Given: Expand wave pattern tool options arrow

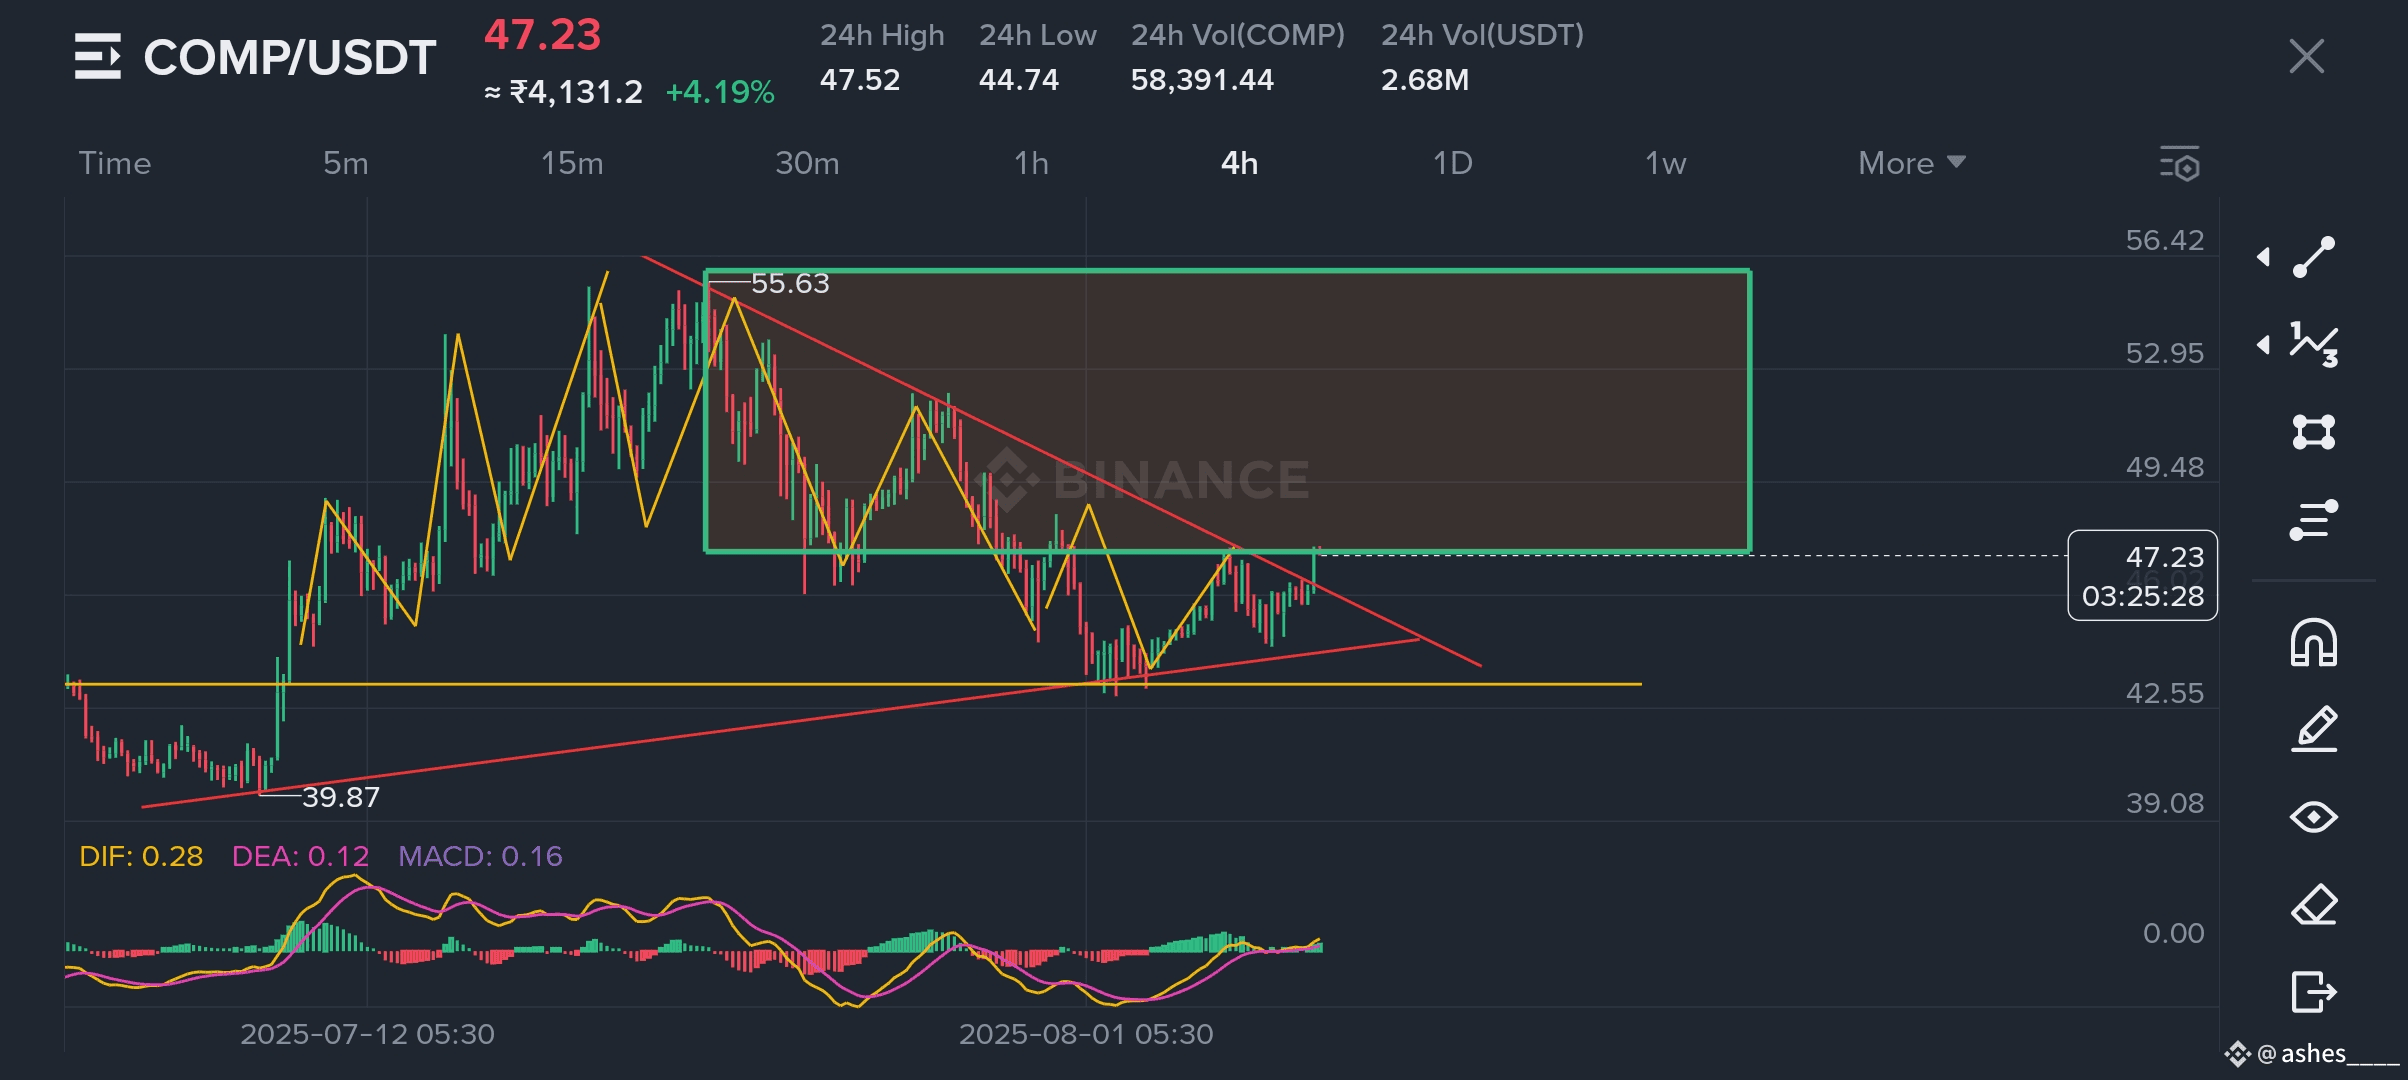Looking at the screenshot, I should (2263, 345).
